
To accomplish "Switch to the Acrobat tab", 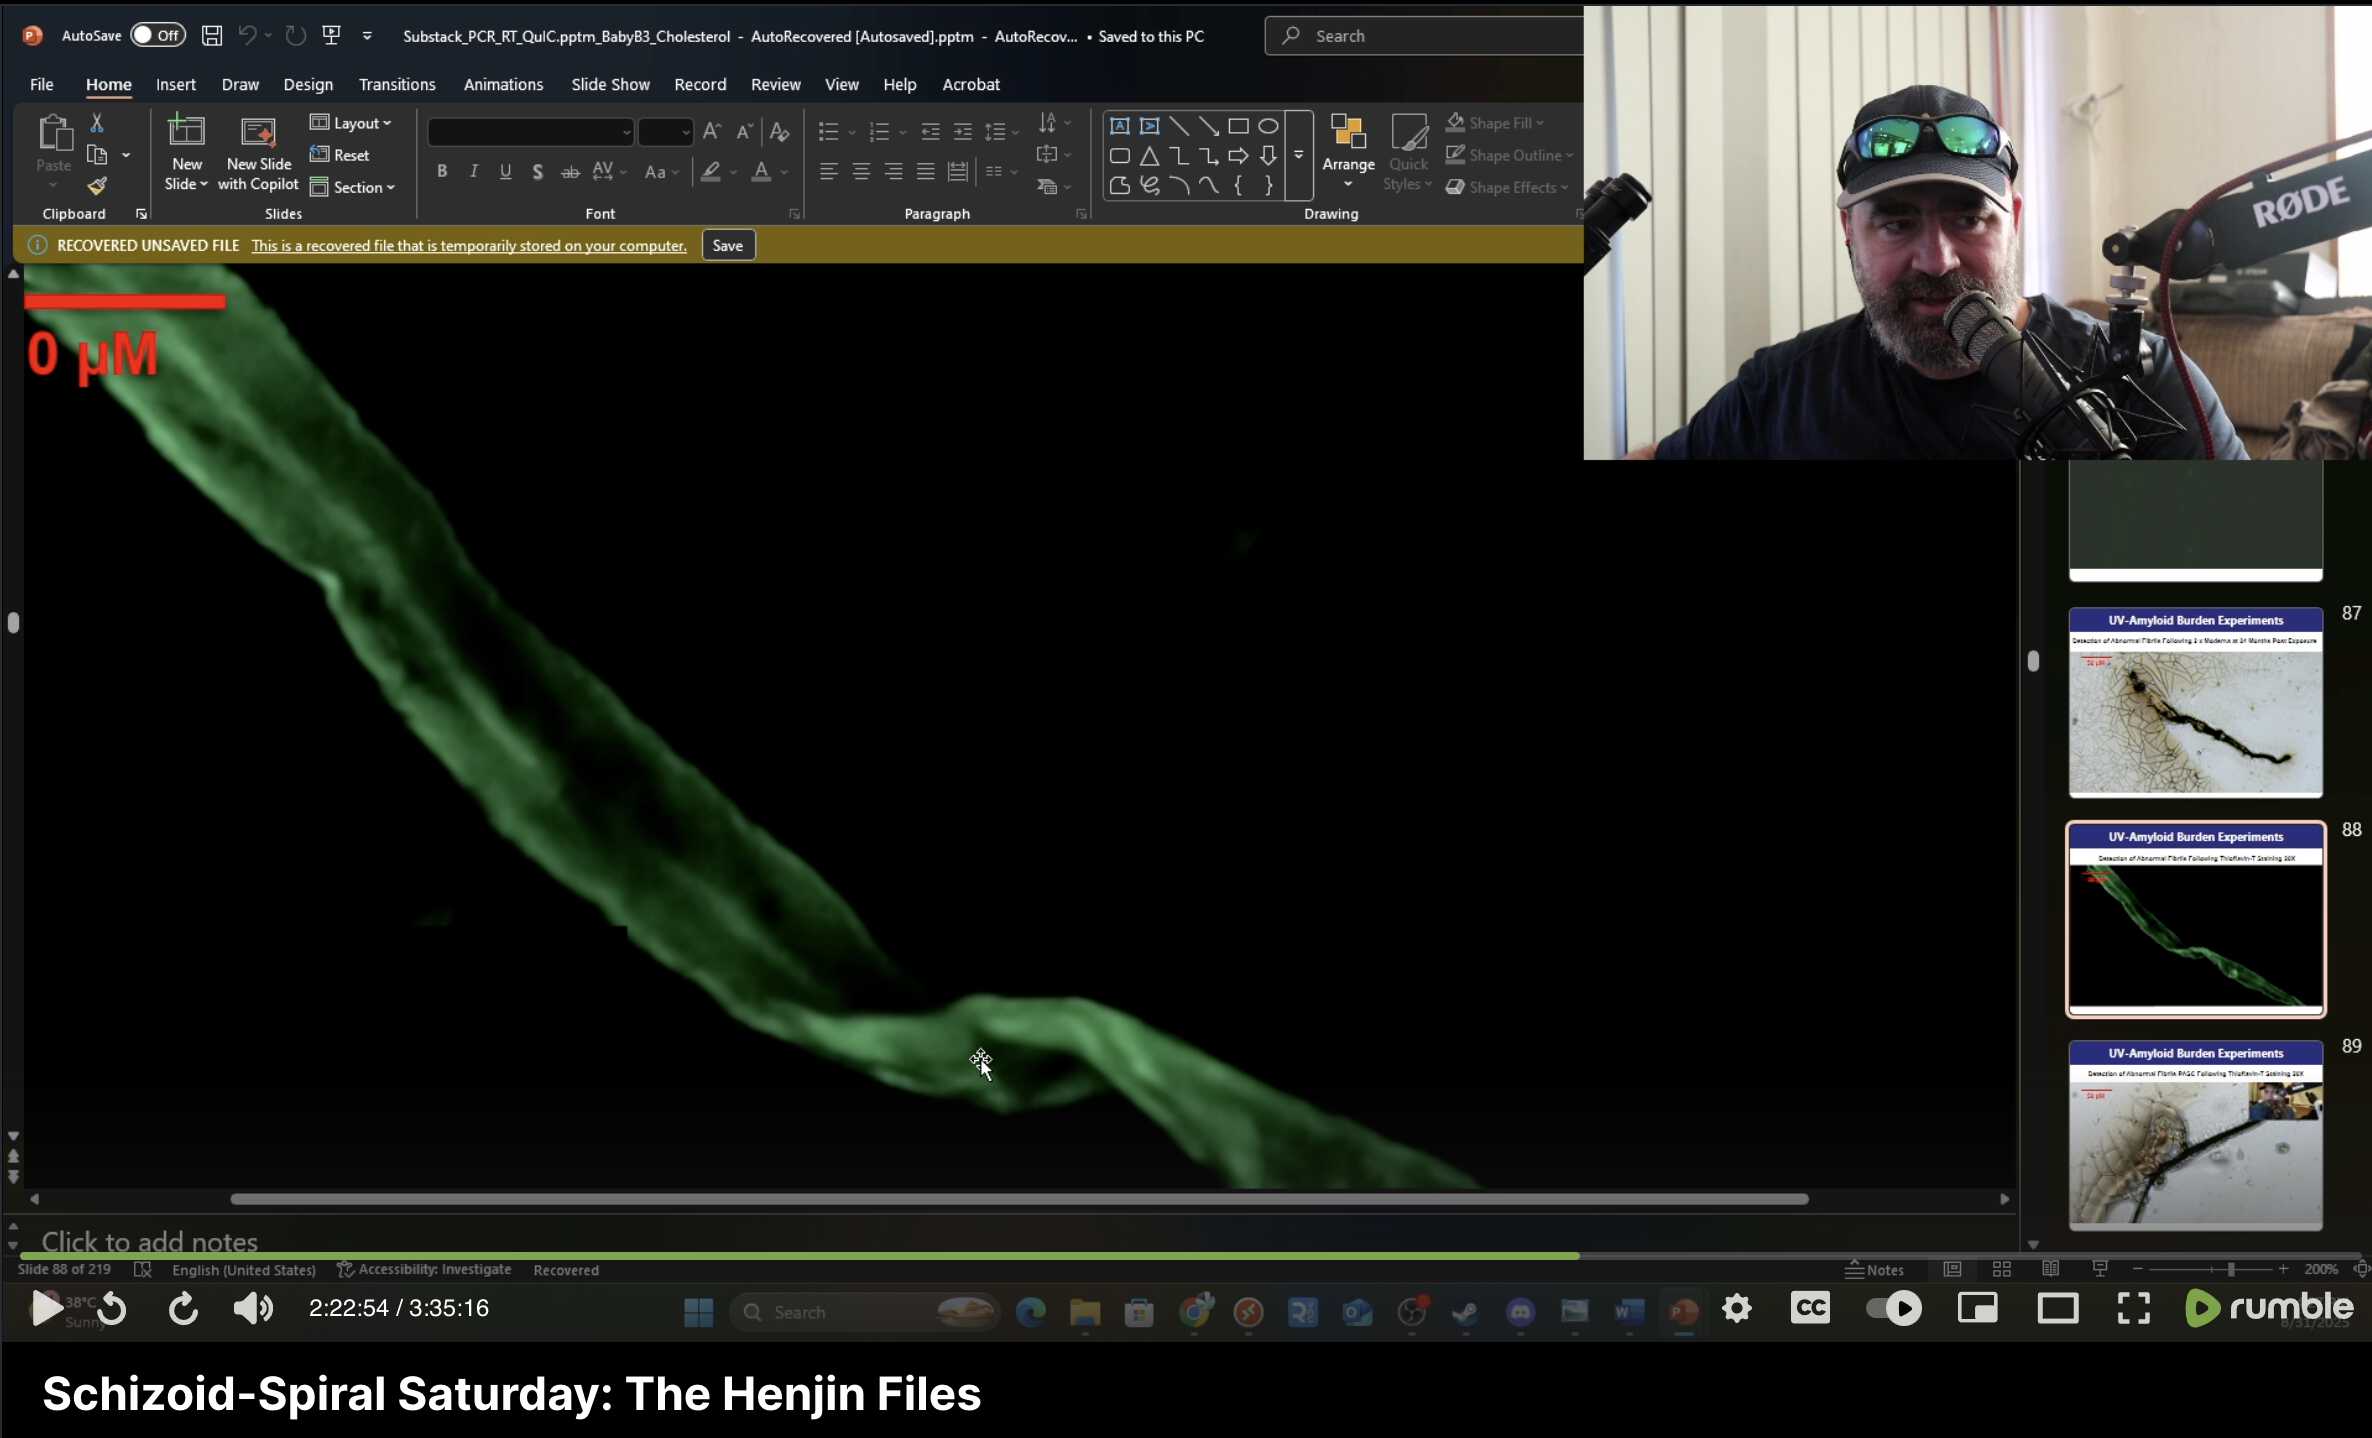I will point(971,84).
